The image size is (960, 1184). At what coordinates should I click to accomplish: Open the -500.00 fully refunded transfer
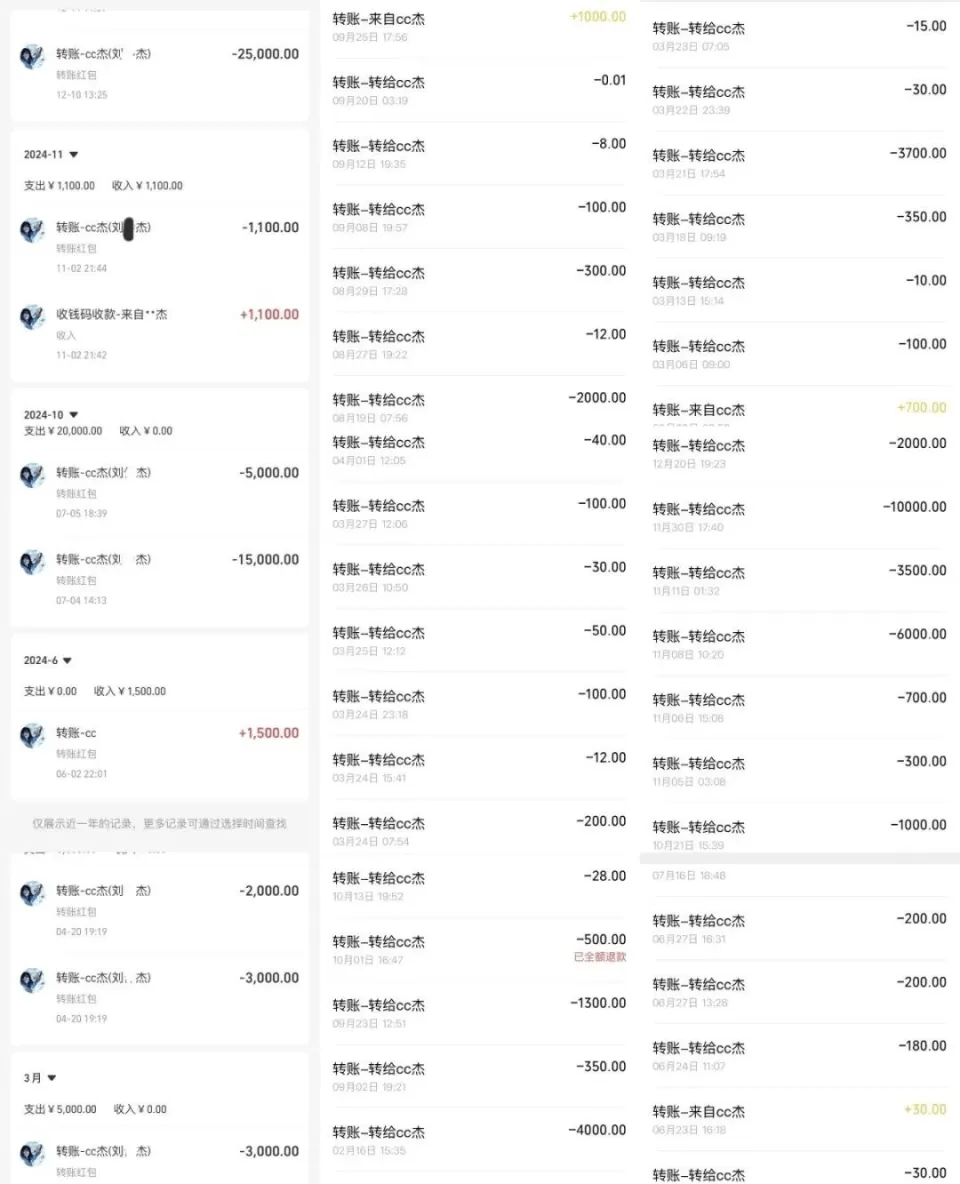pyautogui.click(x=479, y=949)
